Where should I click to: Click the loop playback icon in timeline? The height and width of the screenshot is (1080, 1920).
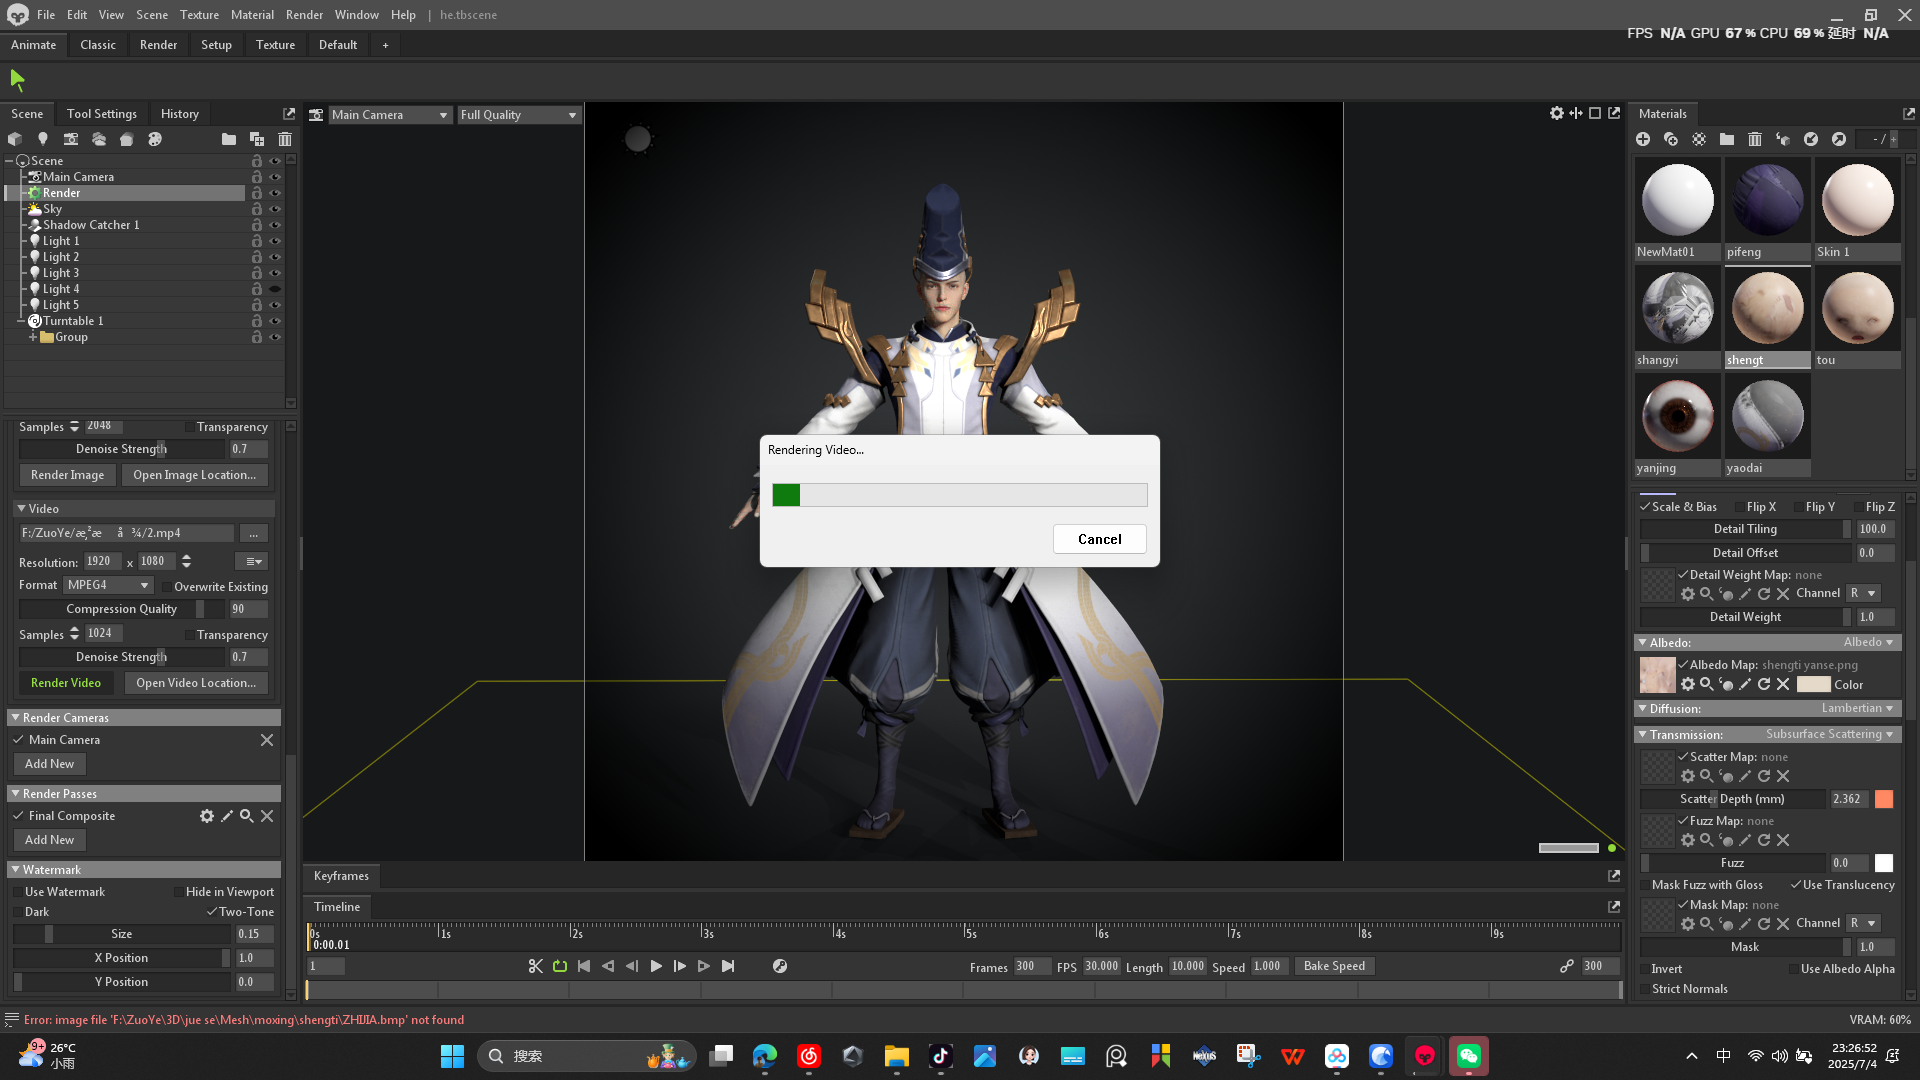point(560,966)
